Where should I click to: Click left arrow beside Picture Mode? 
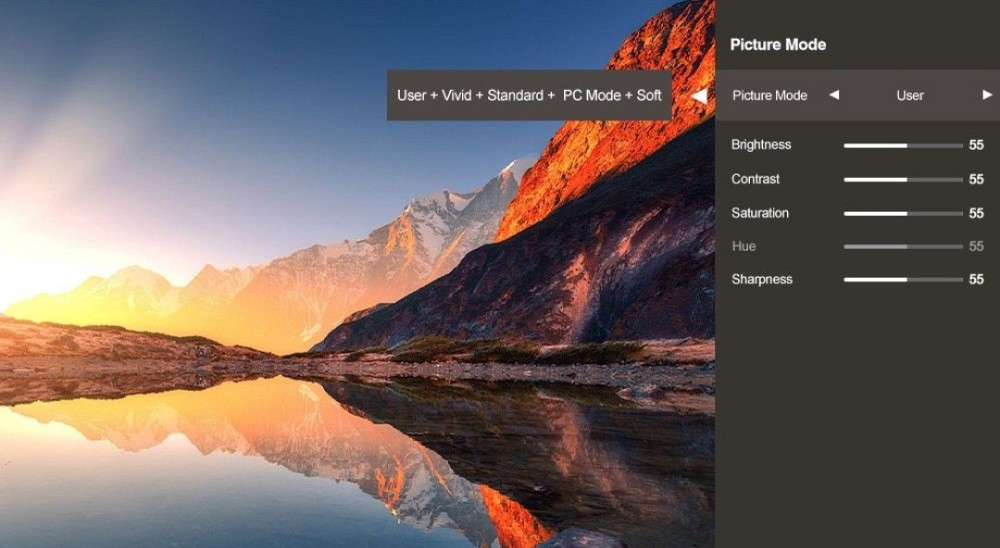point(834,95)
